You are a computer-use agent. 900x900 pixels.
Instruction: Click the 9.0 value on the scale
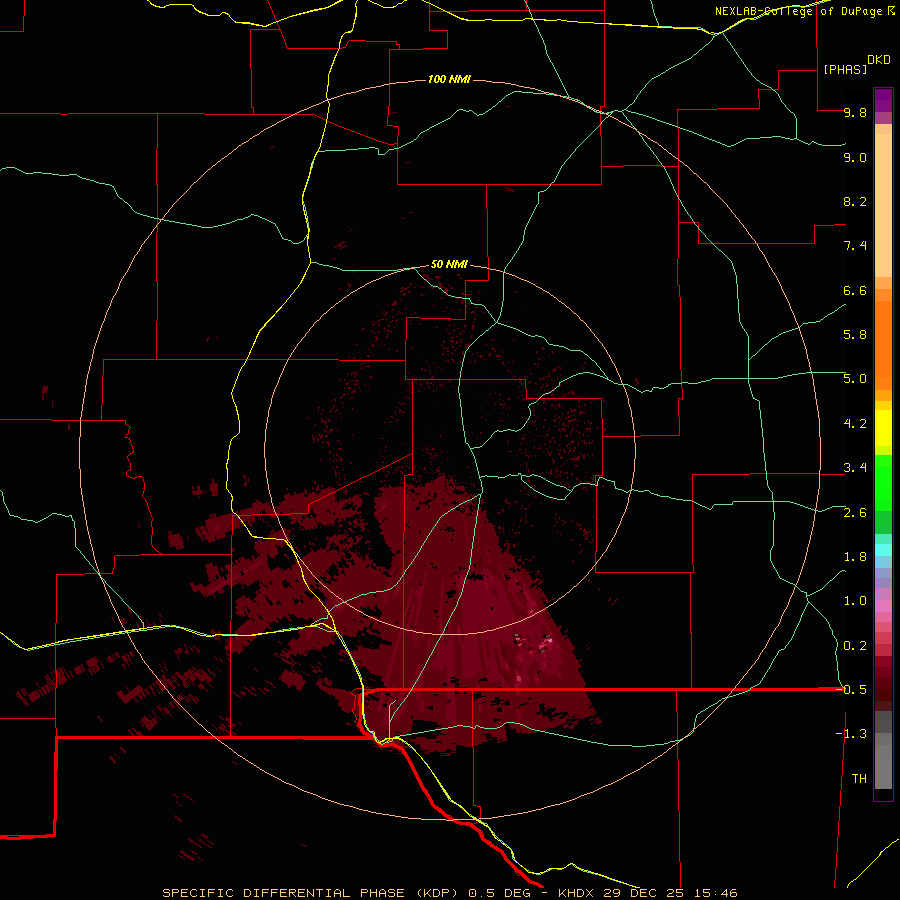(x=855, y=157)
